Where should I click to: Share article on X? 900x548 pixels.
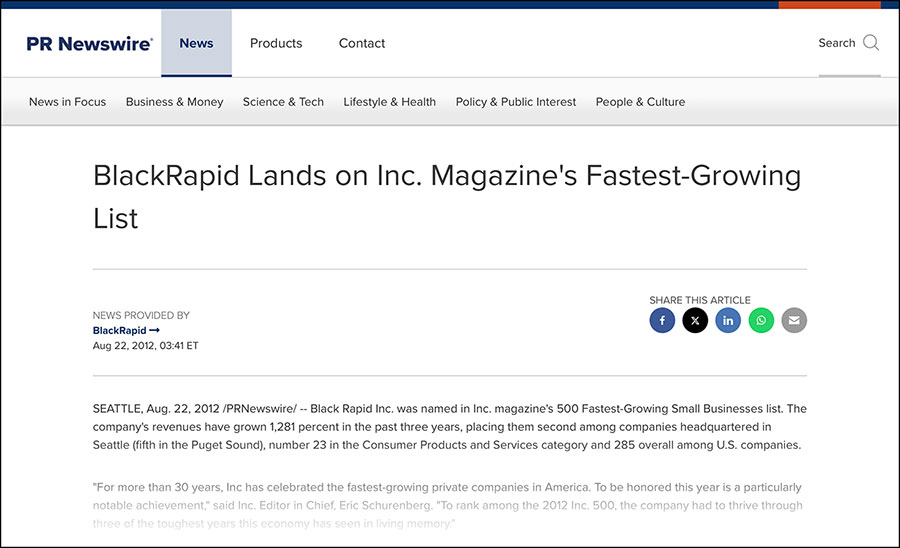click(x=695, y=320)
